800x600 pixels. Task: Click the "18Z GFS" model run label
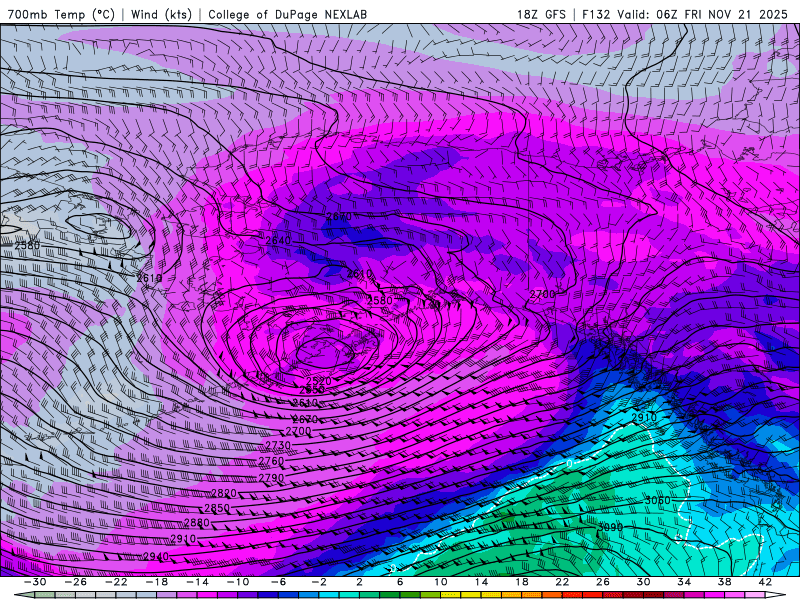[x=541, y=14]
